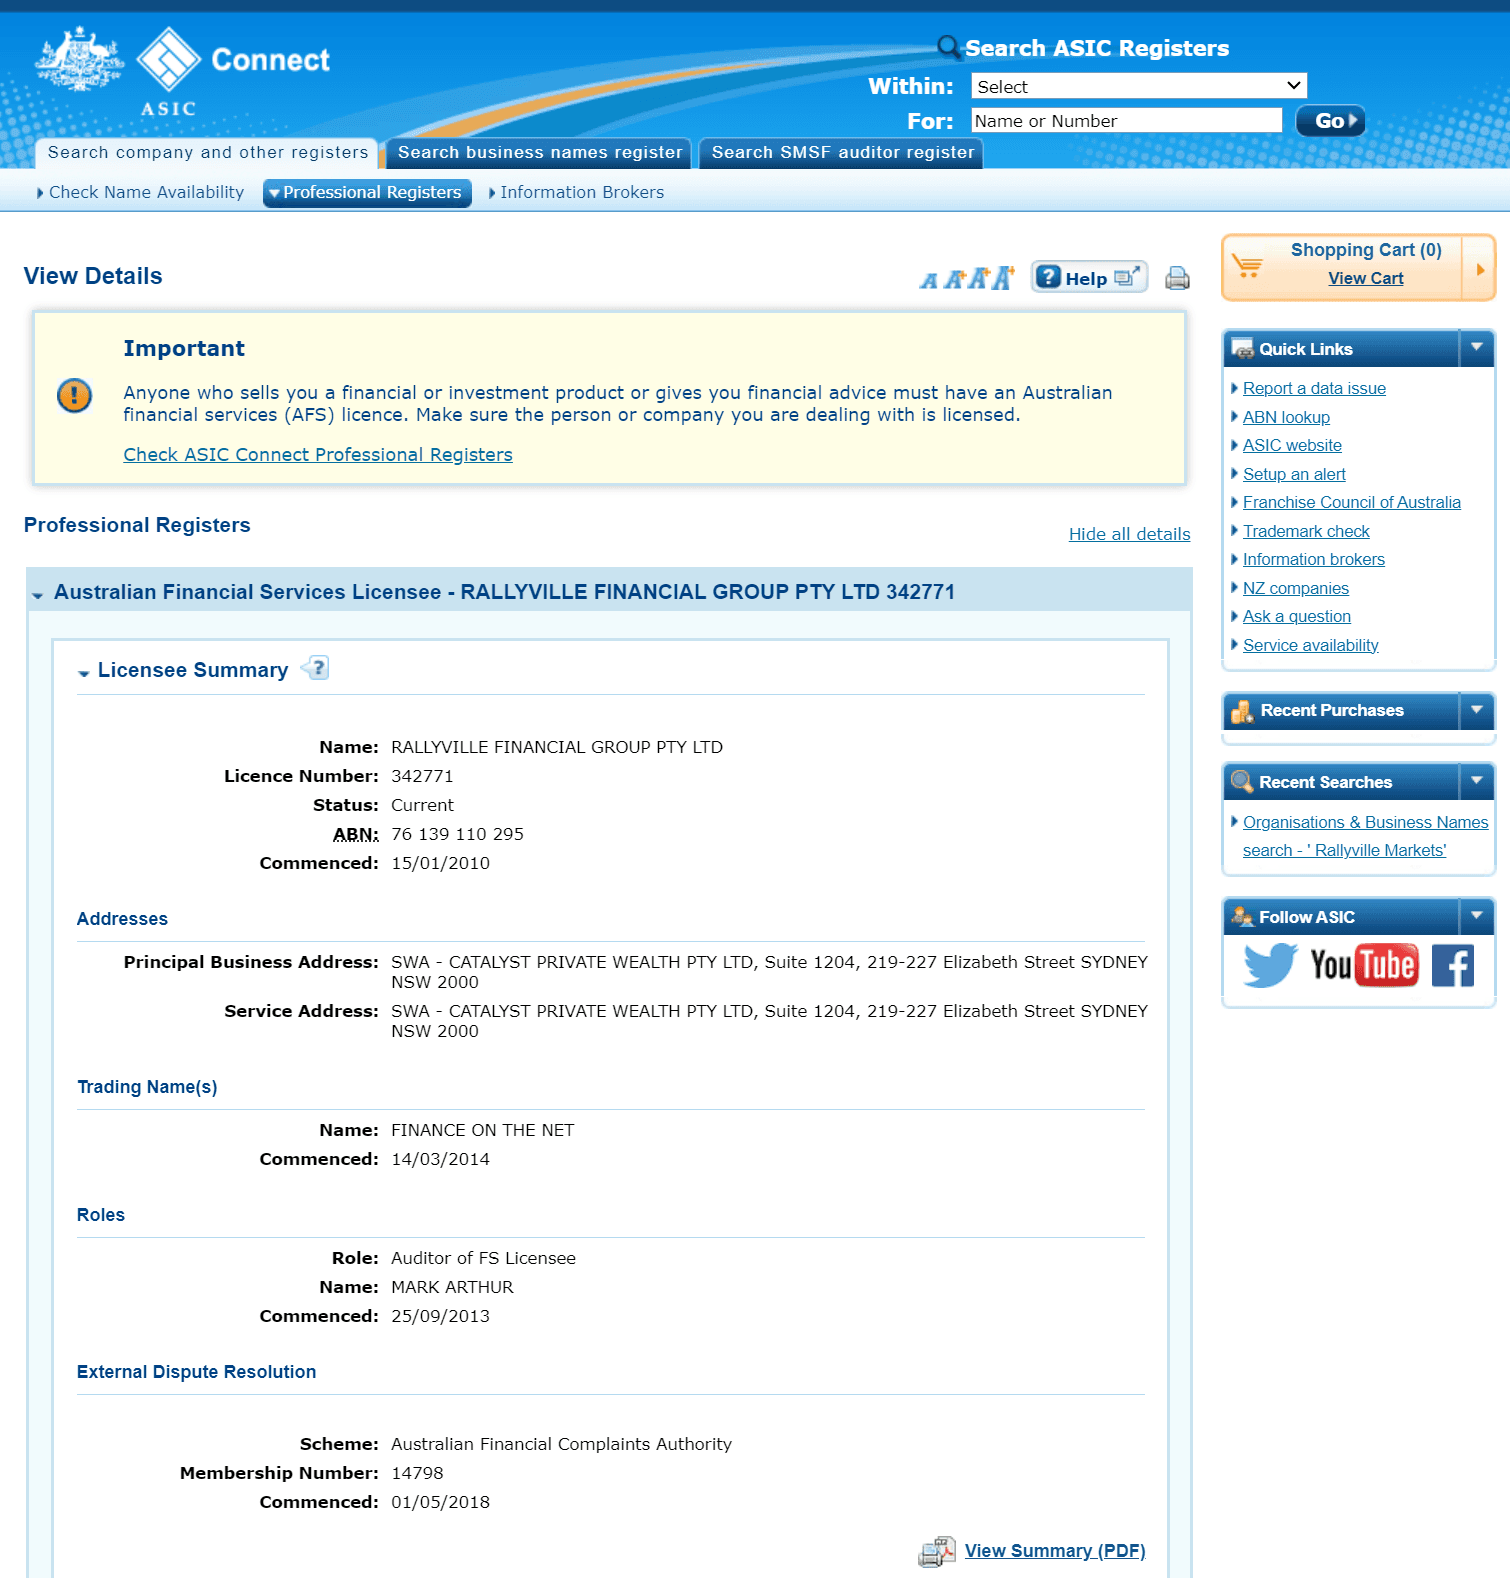
Task: Select Professional Registers submenu
Action: coord(367,192)
